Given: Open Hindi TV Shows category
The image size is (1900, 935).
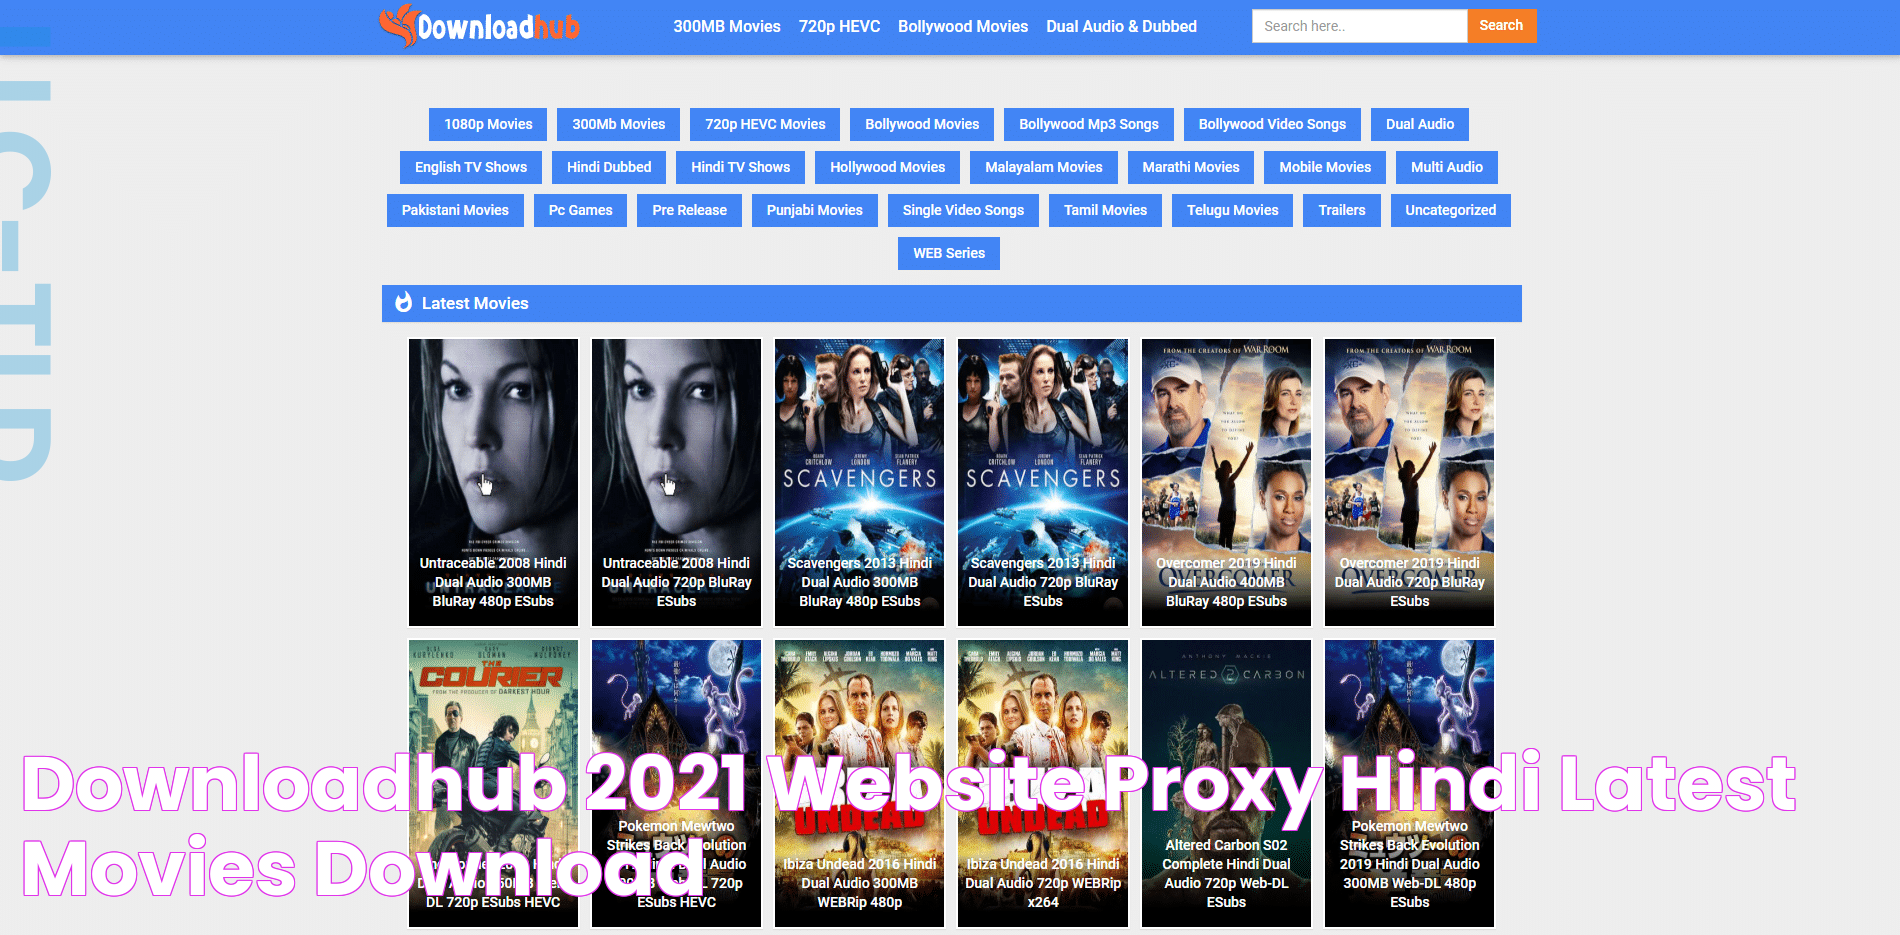Looking at the screenshot, I should click(740, 167).
